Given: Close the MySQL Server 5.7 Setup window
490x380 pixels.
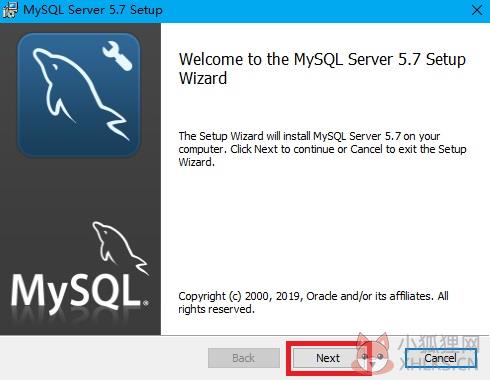Looking at the screenshot, I should [477, 10].
